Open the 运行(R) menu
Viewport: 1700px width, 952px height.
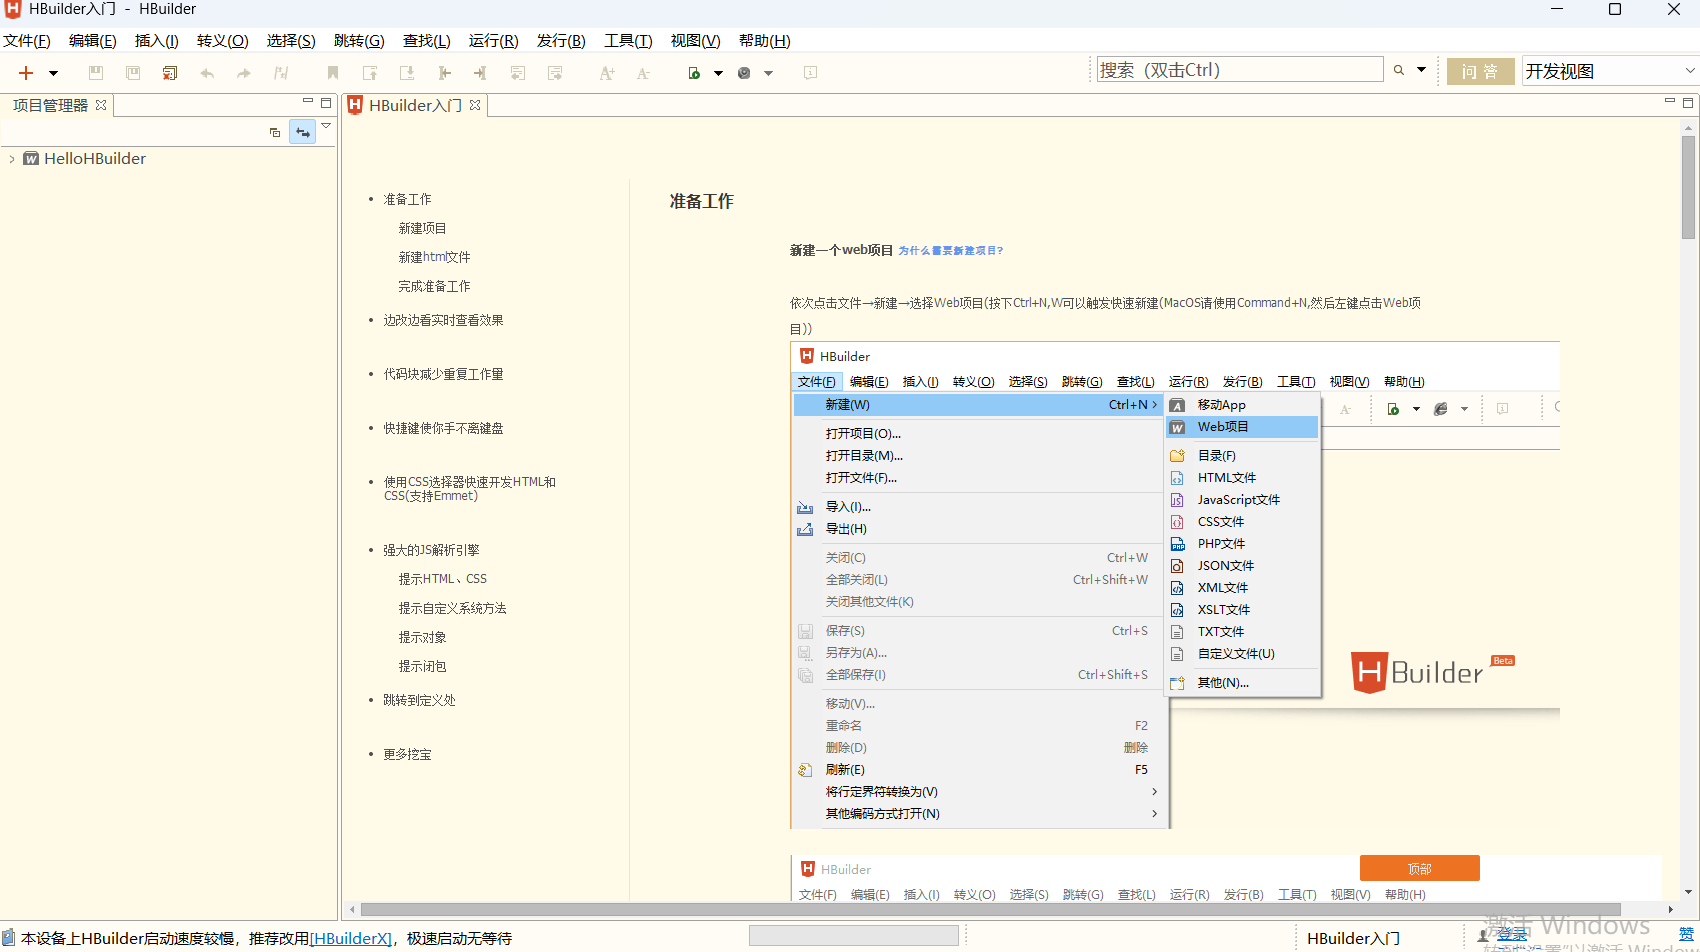[494, 41]
